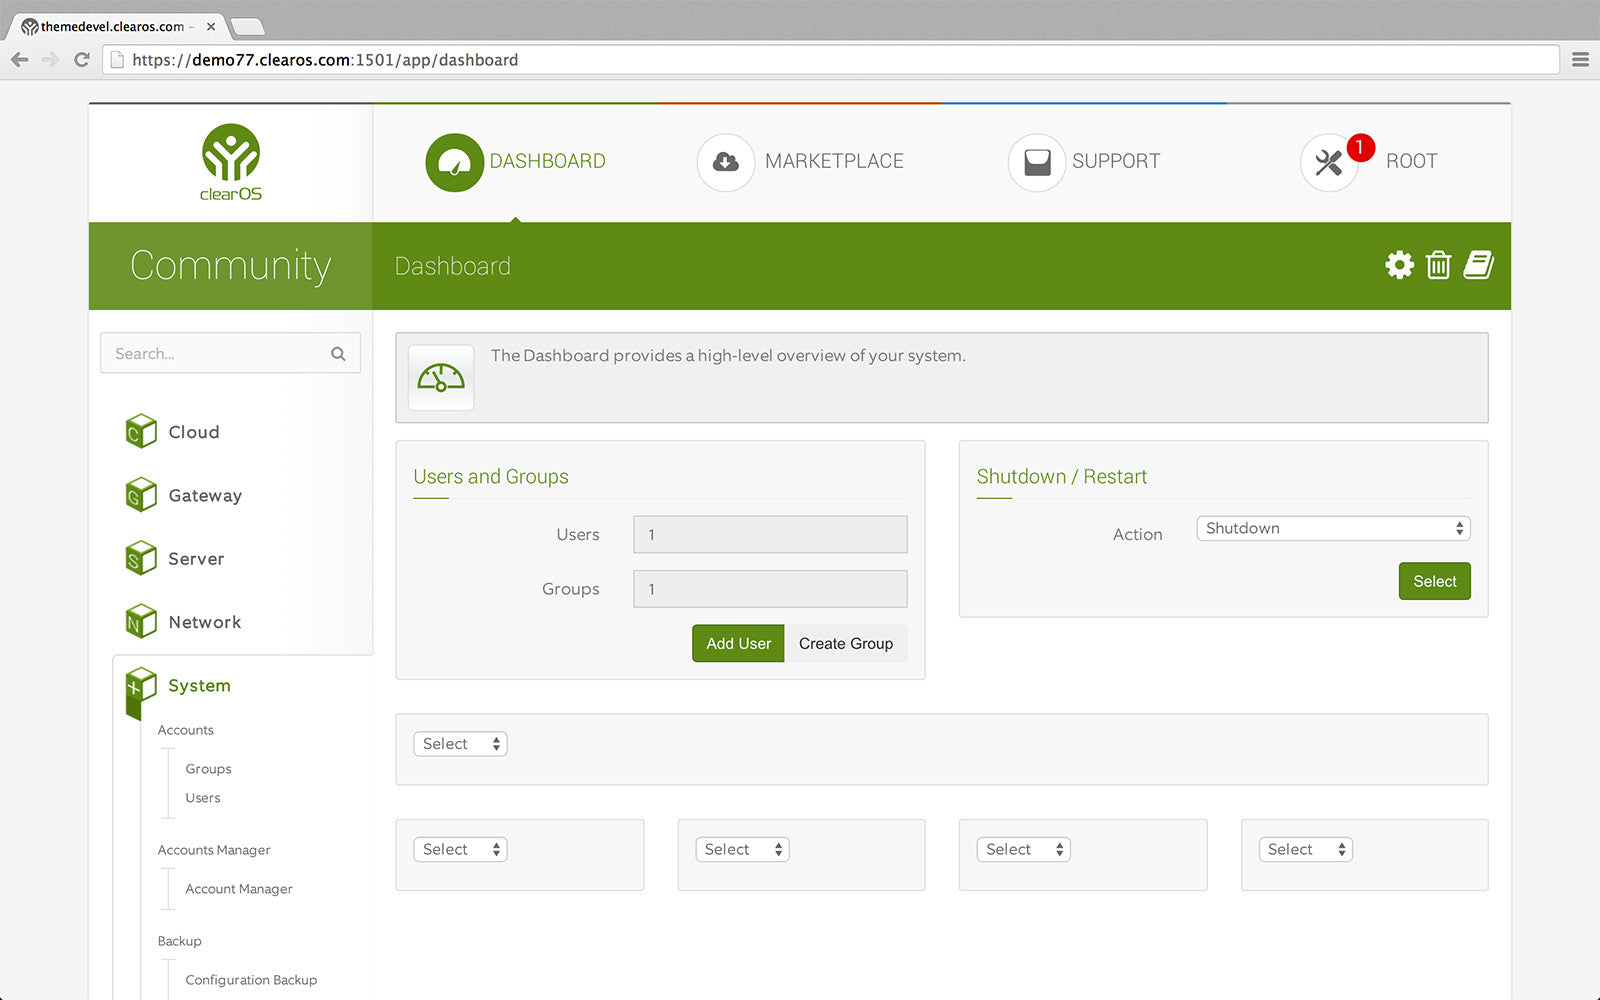The height and width of the screenshot is (1000, 1600).
Task: Click the Cloud cube icon
Action: pos(141,431)
